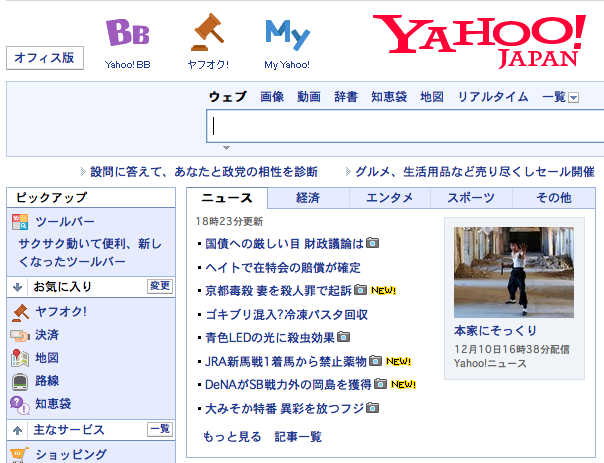Read 国債への厳しい目 財政議論は article
Viewport: 604px width, 463px height.
click(284, 243)
